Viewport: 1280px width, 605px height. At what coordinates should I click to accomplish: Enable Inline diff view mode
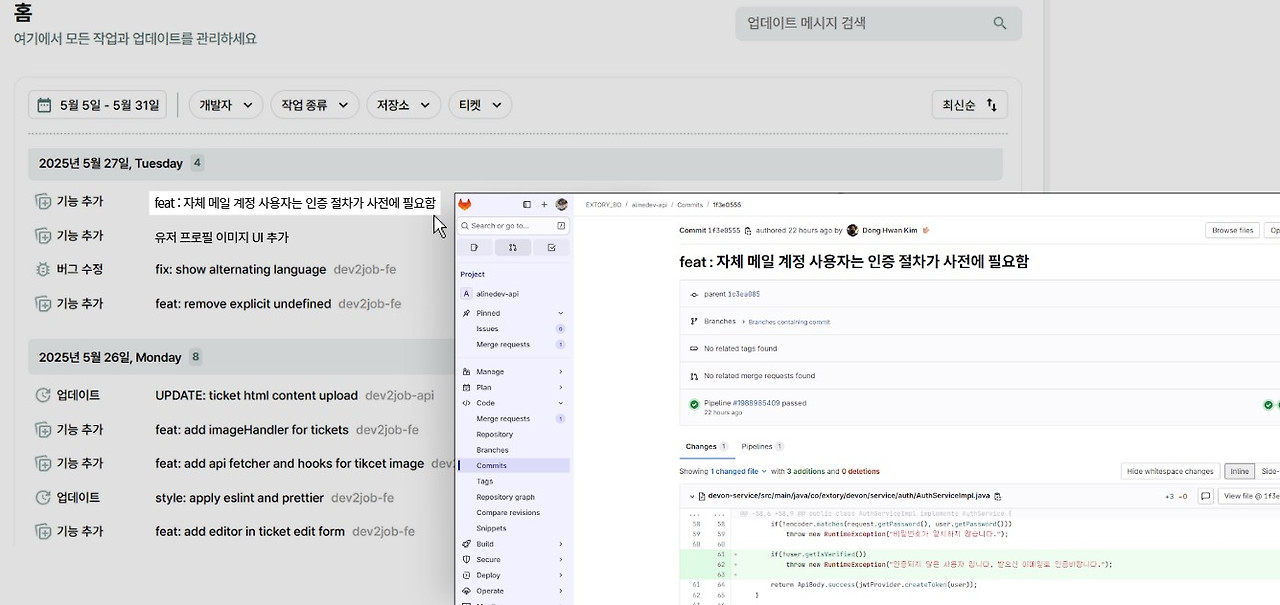point(1239,470)
